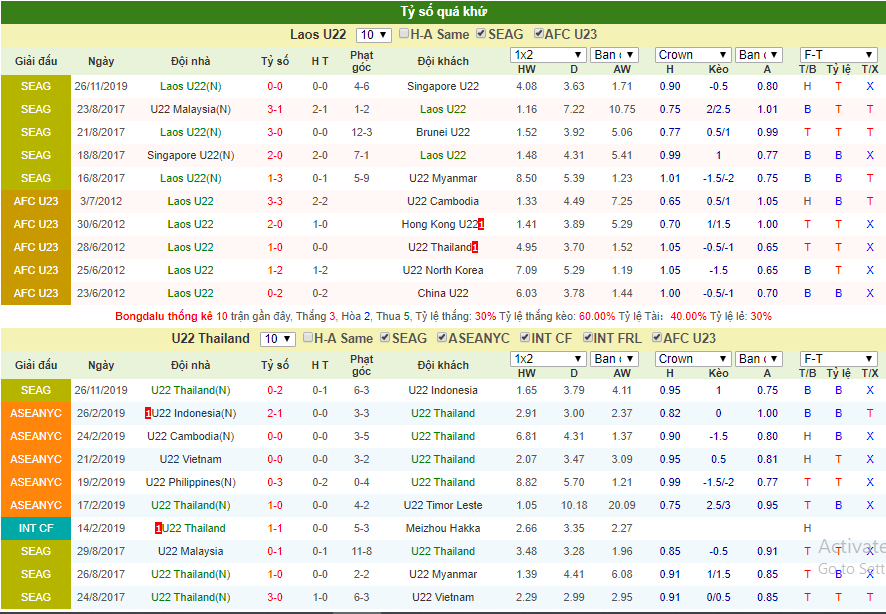The width and height of the screenshot is (886, 614).
Task: Uncheck SEAG filter in Laos U22 section
Action: [481, 33]
